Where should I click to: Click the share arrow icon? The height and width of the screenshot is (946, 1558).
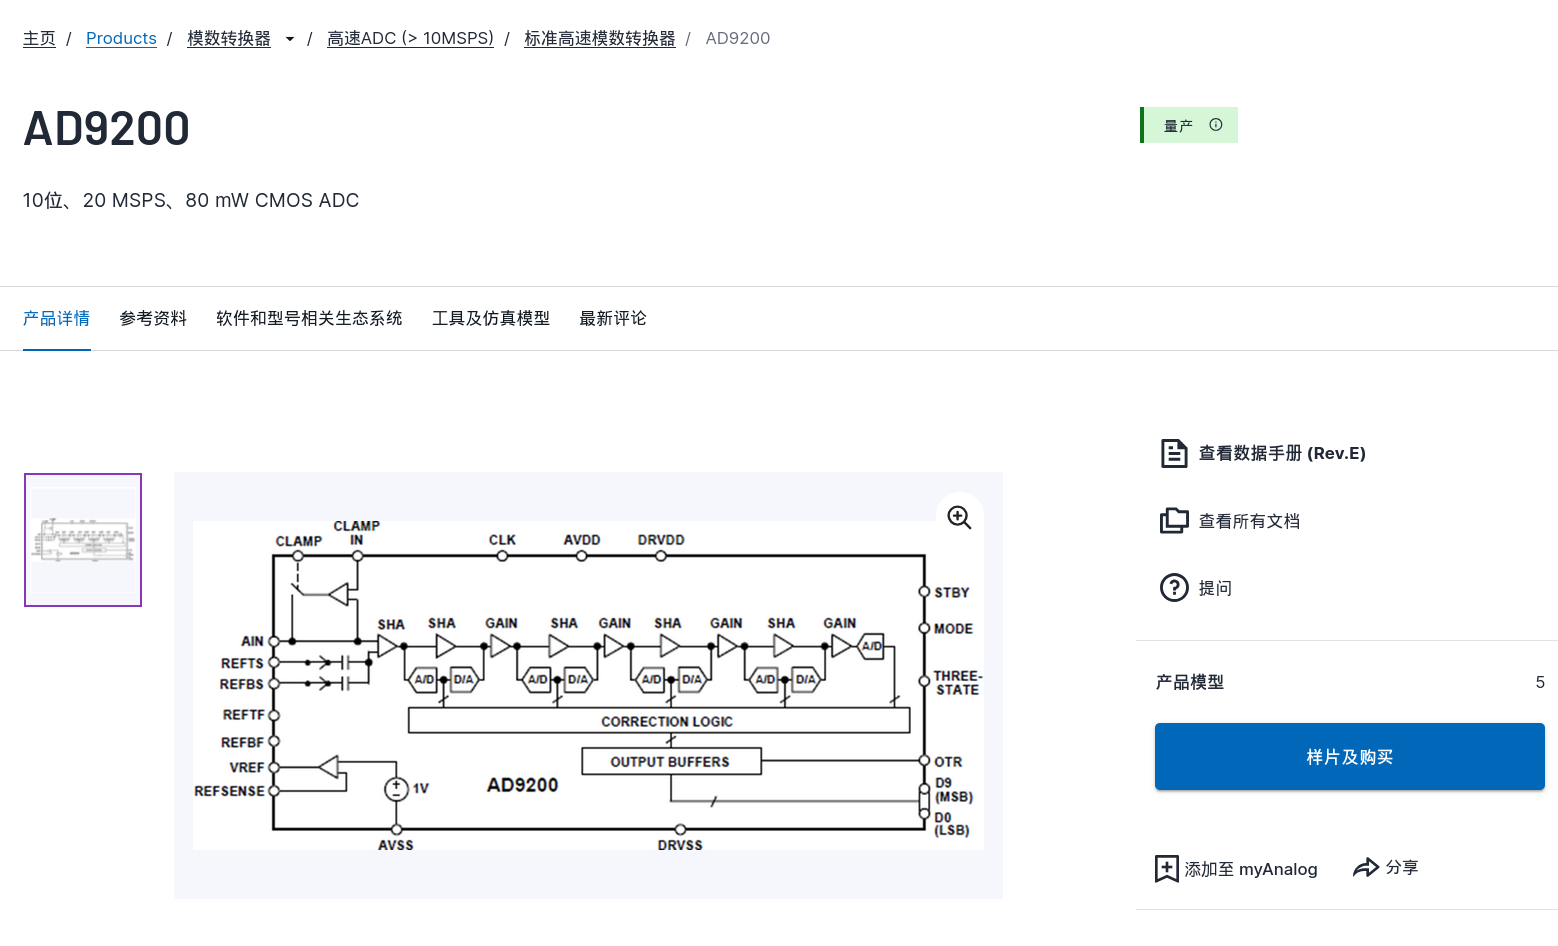1366,867
